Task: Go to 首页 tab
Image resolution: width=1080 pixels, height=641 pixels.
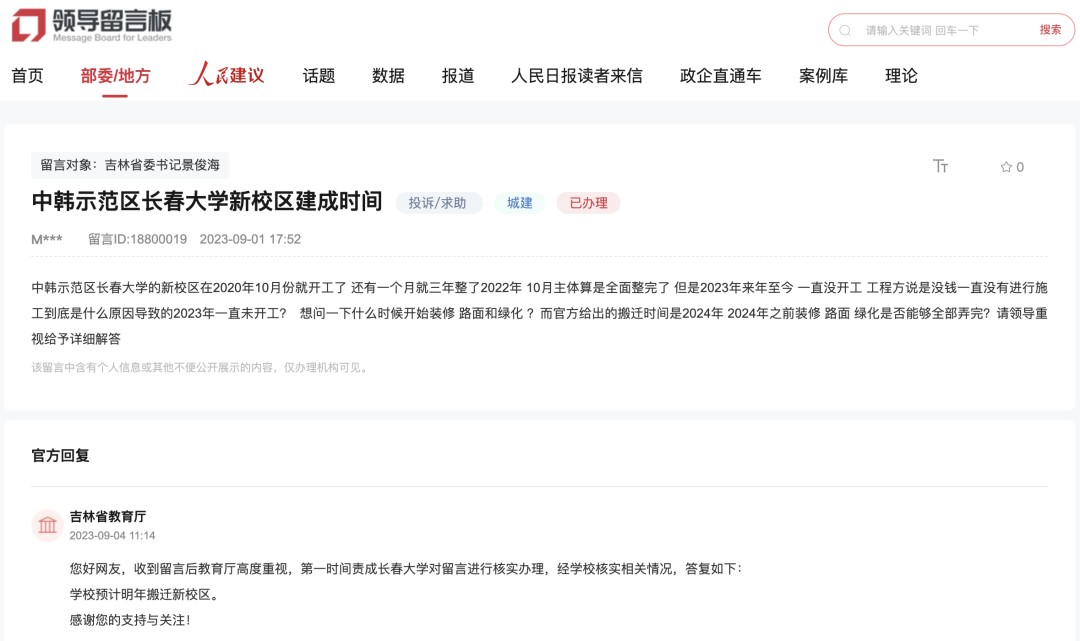Action: tap(28, 76)
